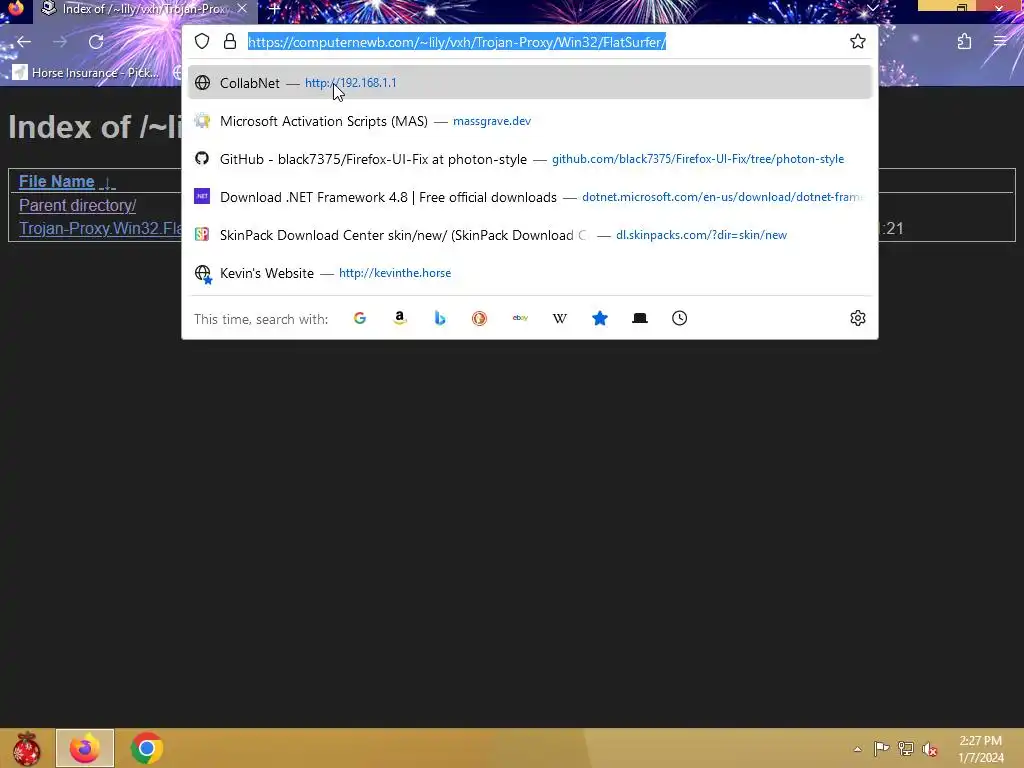Viewport: 1024px width, 768px height.
Task: Open search settings gear icon
Action: click(x=857, y=318)
